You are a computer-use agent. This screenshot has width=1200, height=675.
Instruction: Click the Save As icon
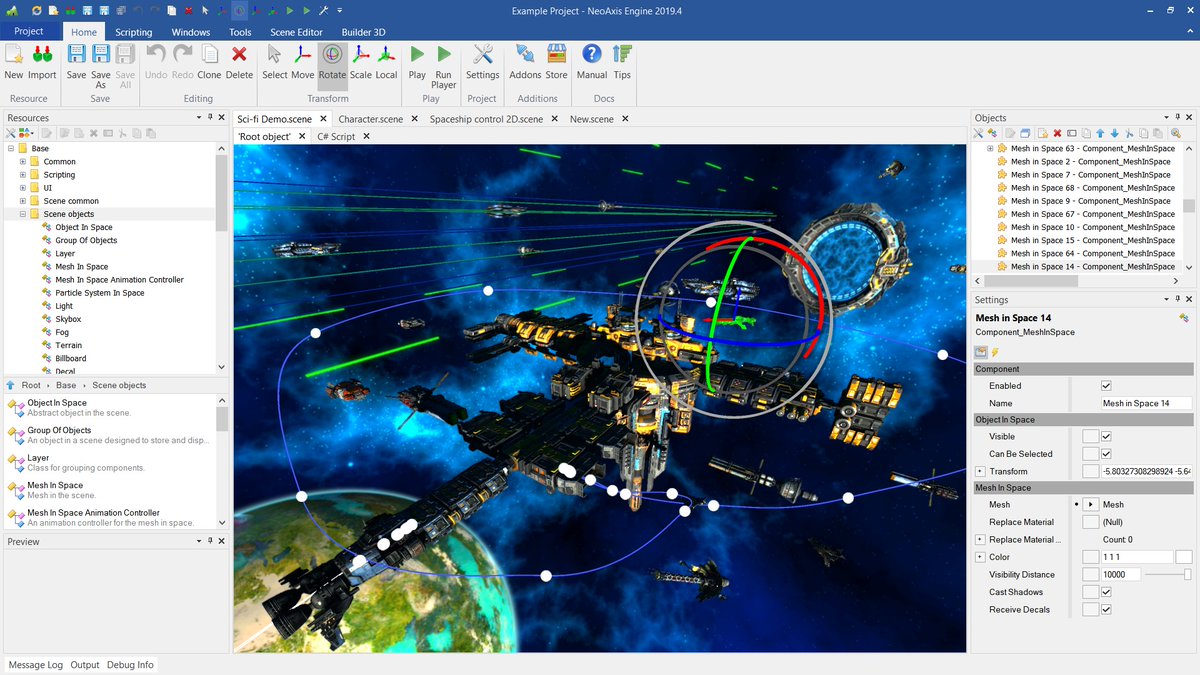(101, 55)
